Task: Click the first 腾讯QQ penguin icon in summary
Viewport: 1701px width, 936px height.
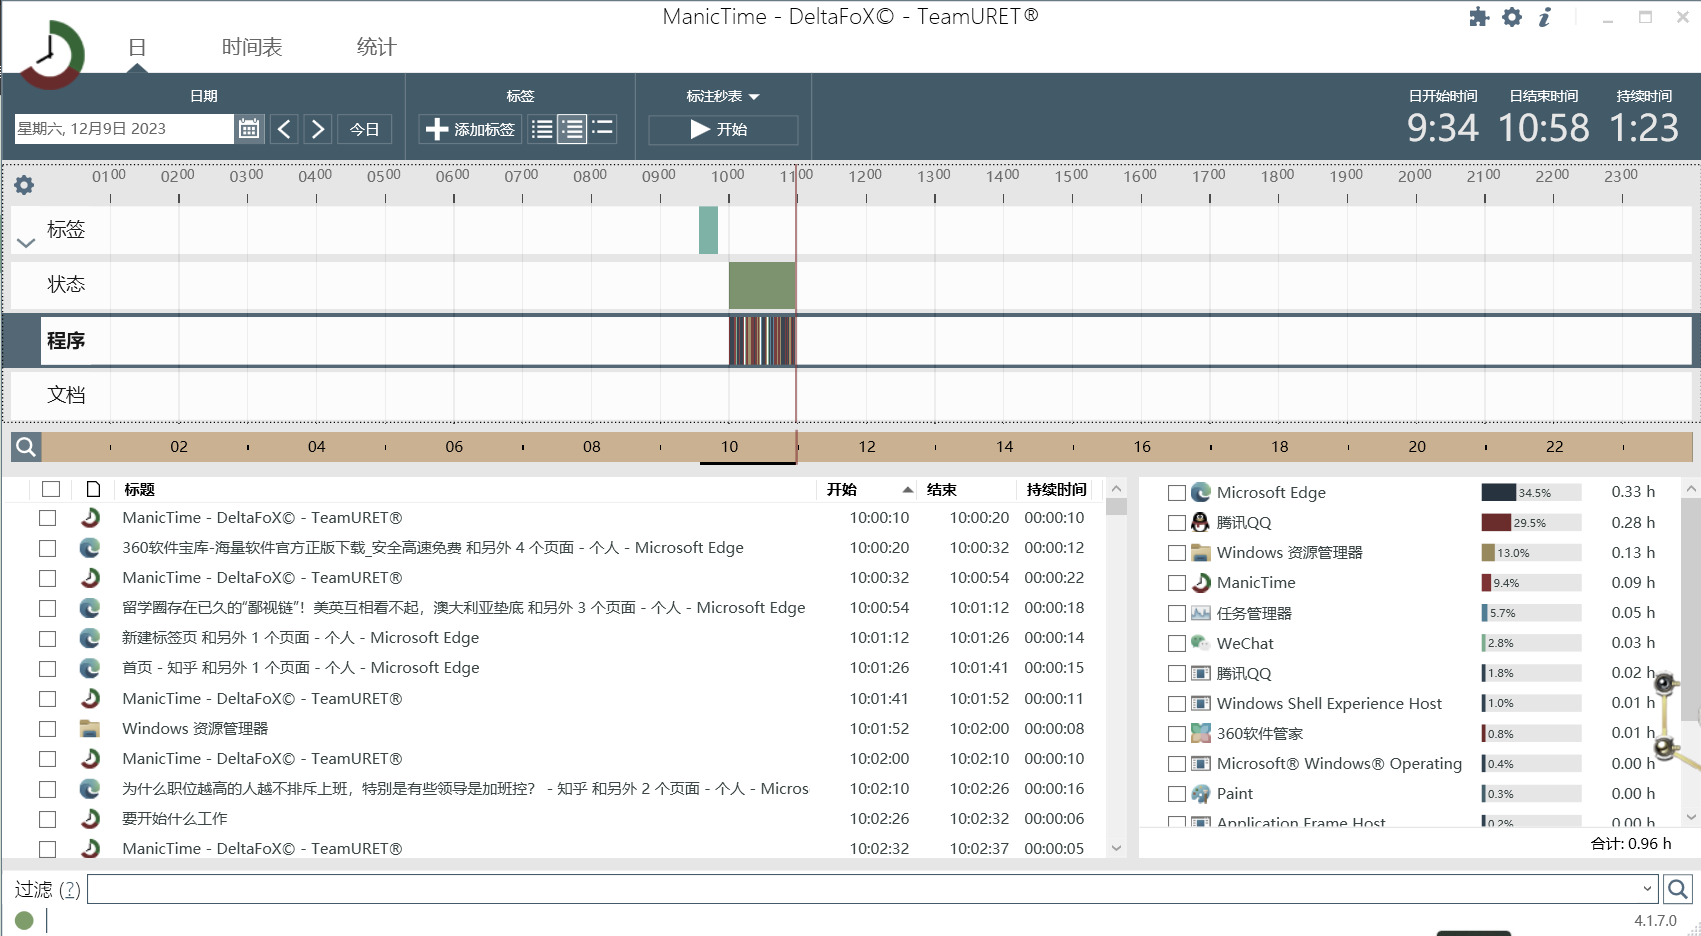Action: tap(1201, 522)
